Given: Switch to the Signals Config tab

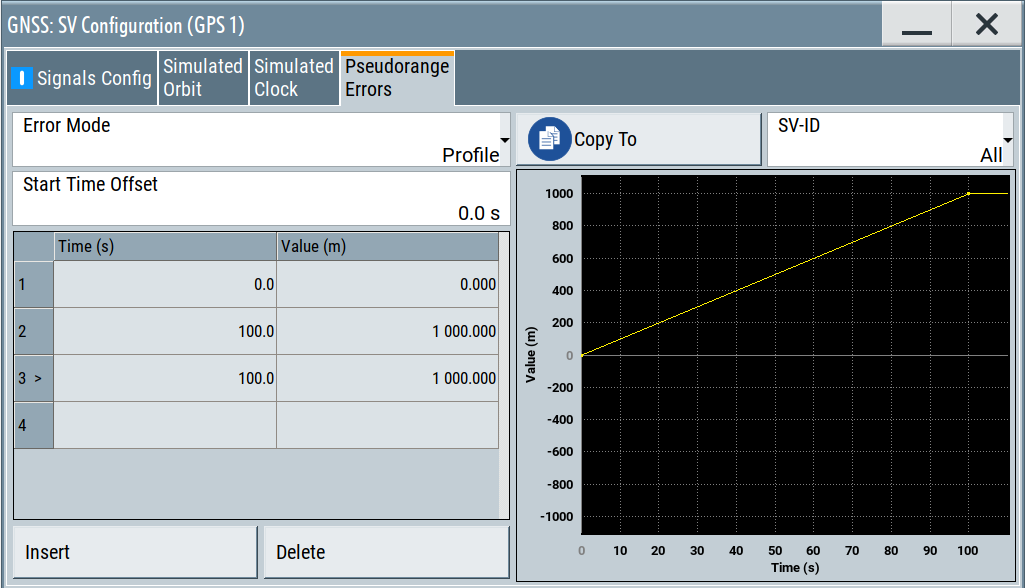Looking at the screenshot, I should pyautogui.click(x=82, y=78).
